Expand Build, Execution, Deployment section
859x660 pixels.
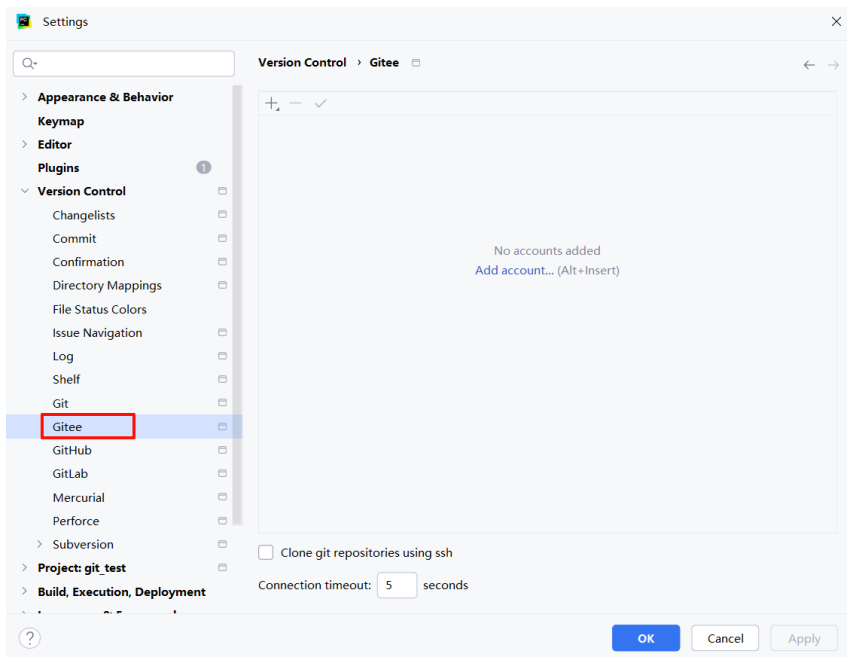[24, 591]
